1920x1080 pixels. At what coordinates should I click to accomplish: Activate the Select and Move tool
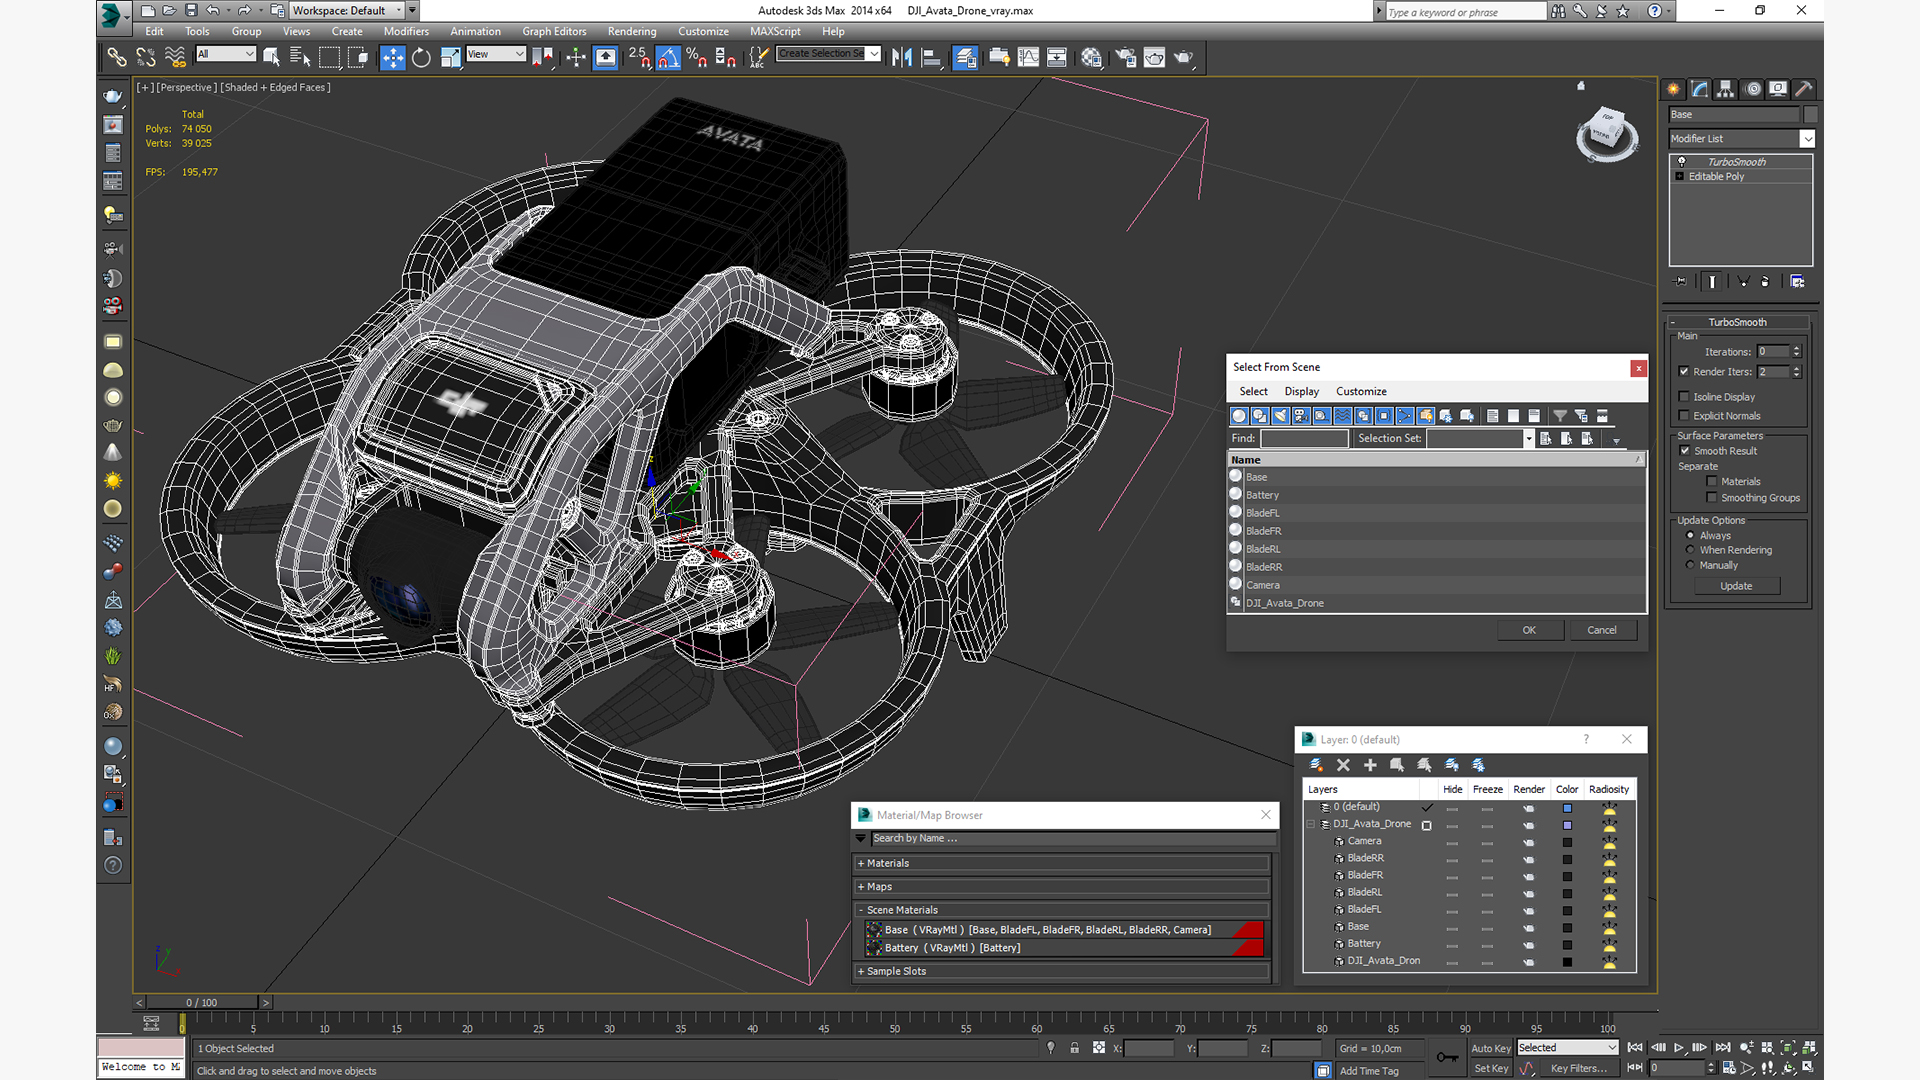click(x=392, y=57)
